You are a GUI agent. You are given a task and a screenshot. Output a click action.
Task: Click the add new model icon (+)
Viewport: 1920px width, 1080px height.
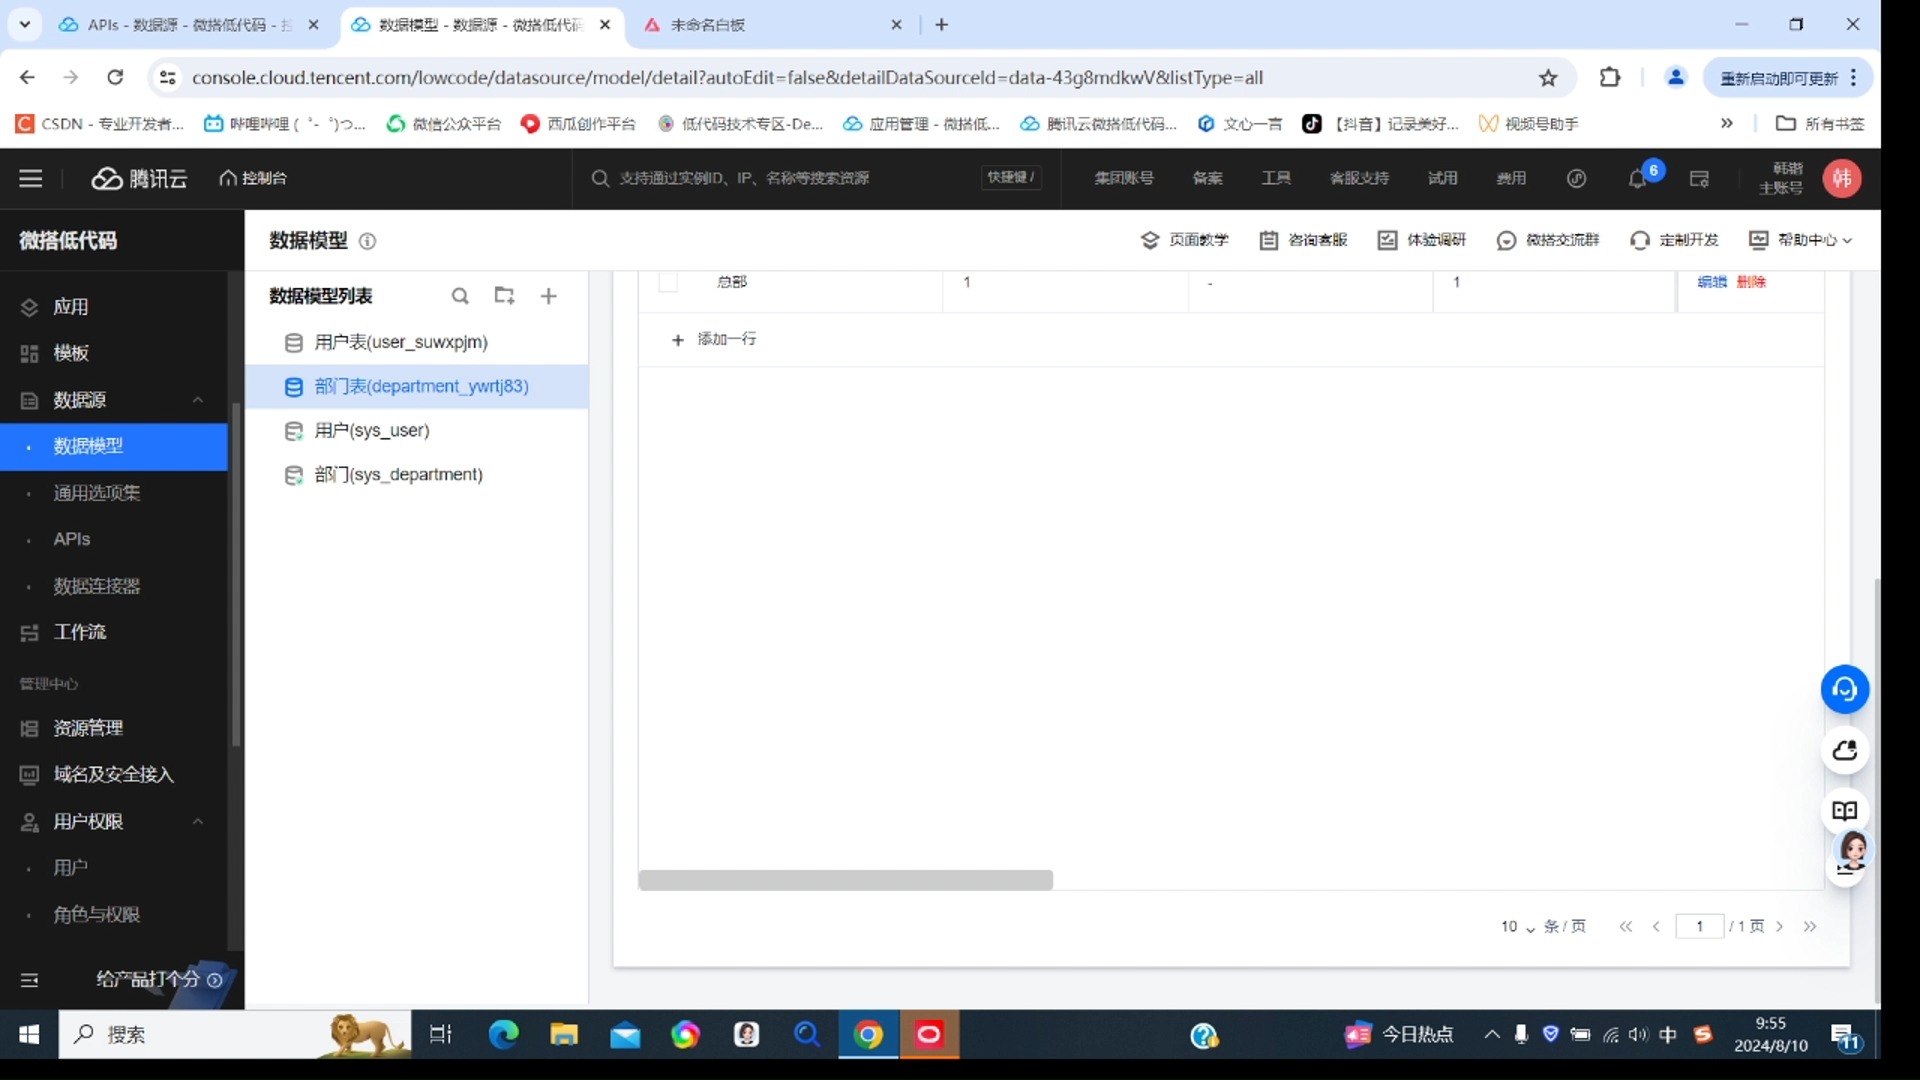click(550, 295)
